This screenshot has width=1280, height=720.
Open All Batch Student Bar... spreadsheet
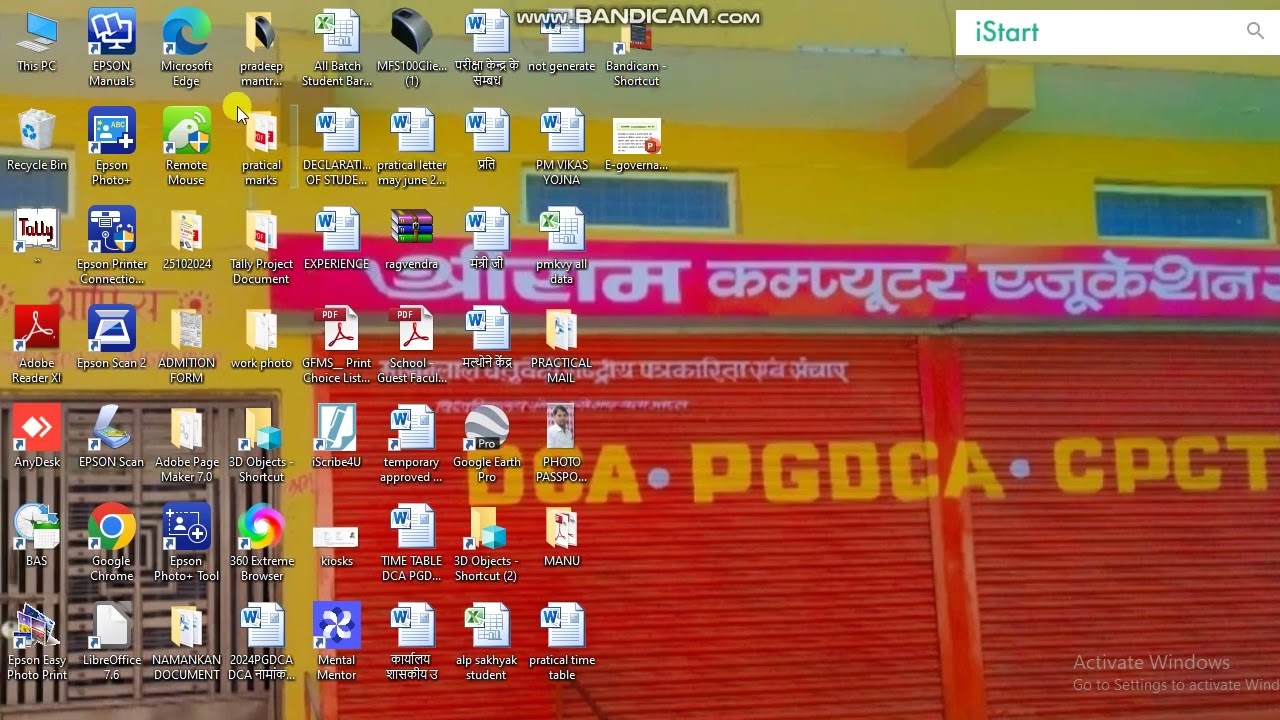tap(337, 49)
